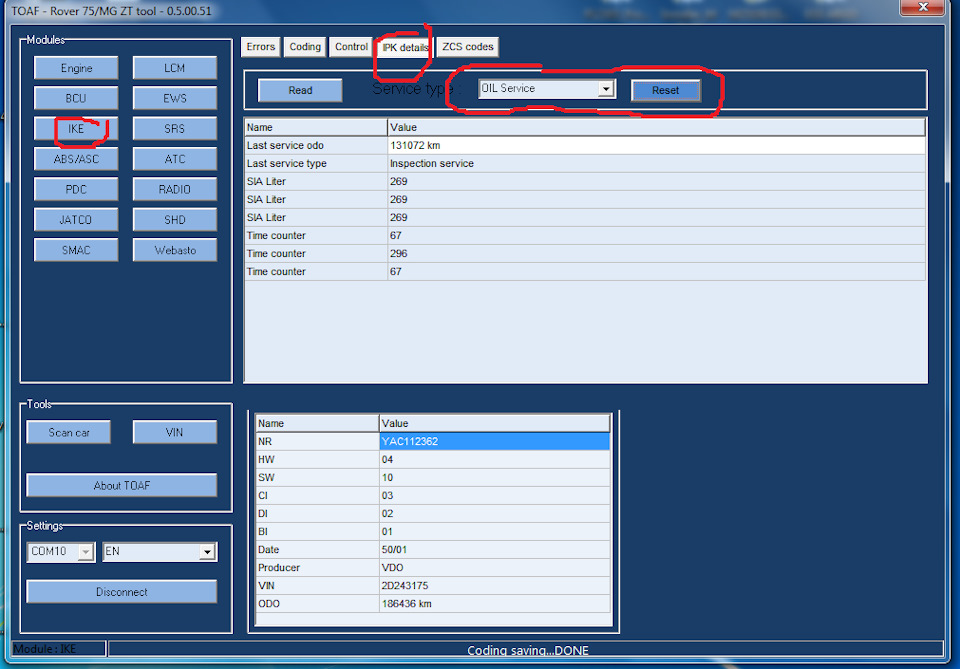Click the Value column header in service table
The width and height of the screenshot is (960, 669).
click(656, 127)
